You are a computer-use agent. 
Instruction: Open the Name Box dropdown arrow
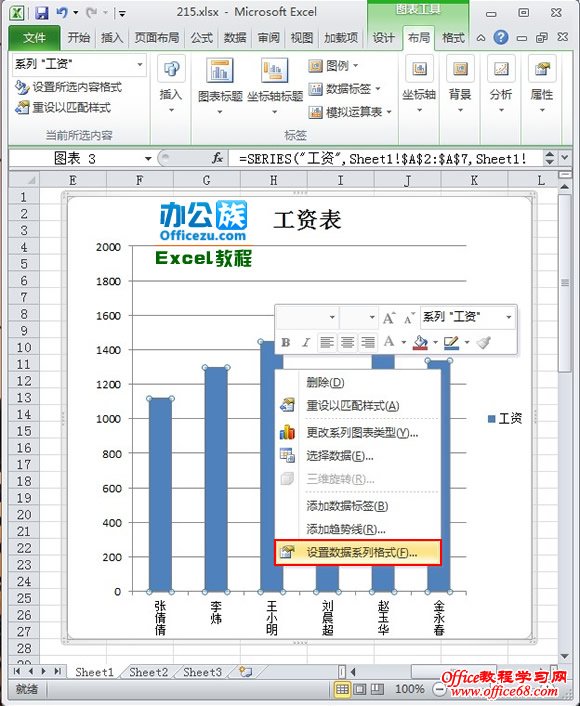(148, 158)
